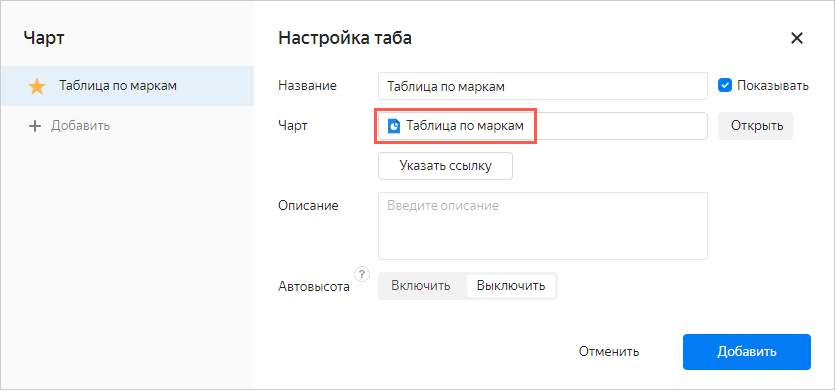The width and height of the screenshot is (835, 390).
Task: Open the Автовысота help question mark
Action: click(x=362, y=275)
